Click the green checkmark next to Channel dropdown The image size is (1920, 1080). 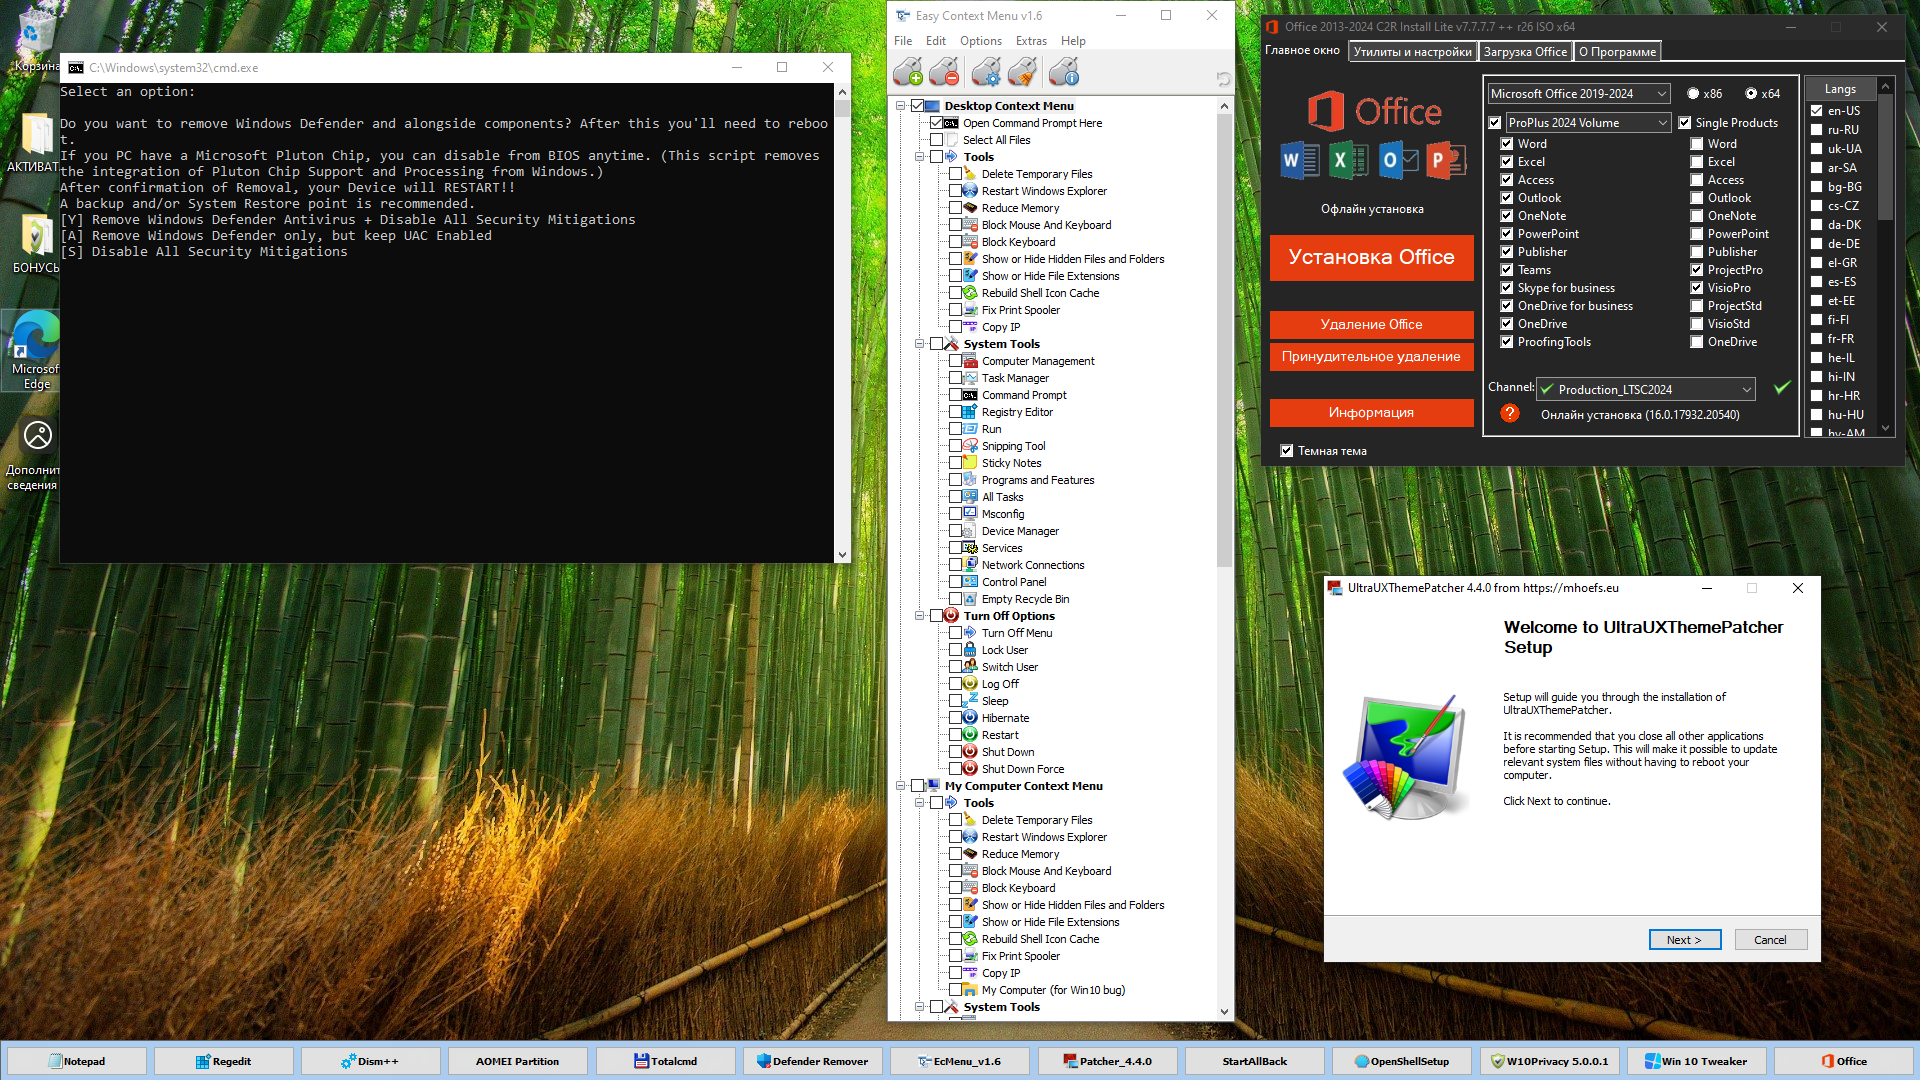[1782, 388]
